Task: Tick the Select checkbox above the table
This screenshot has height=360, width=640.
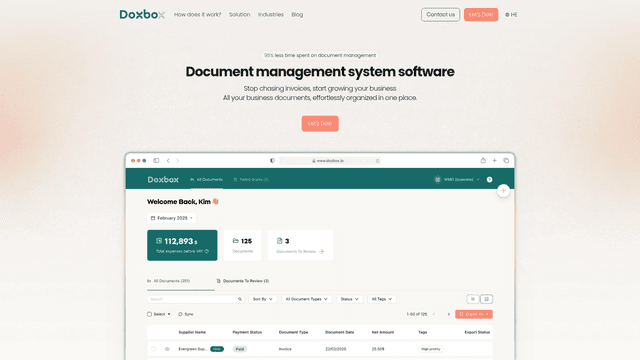Action: pyautogui.click(x=149, y=314)
